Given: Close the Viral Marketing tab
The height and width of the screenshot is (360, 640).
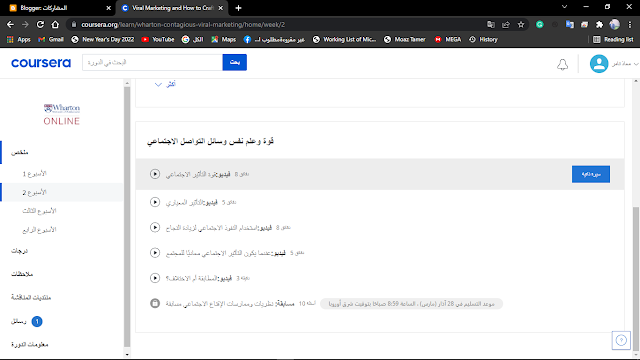Looking at the screenshot, I should coord(221,8).
